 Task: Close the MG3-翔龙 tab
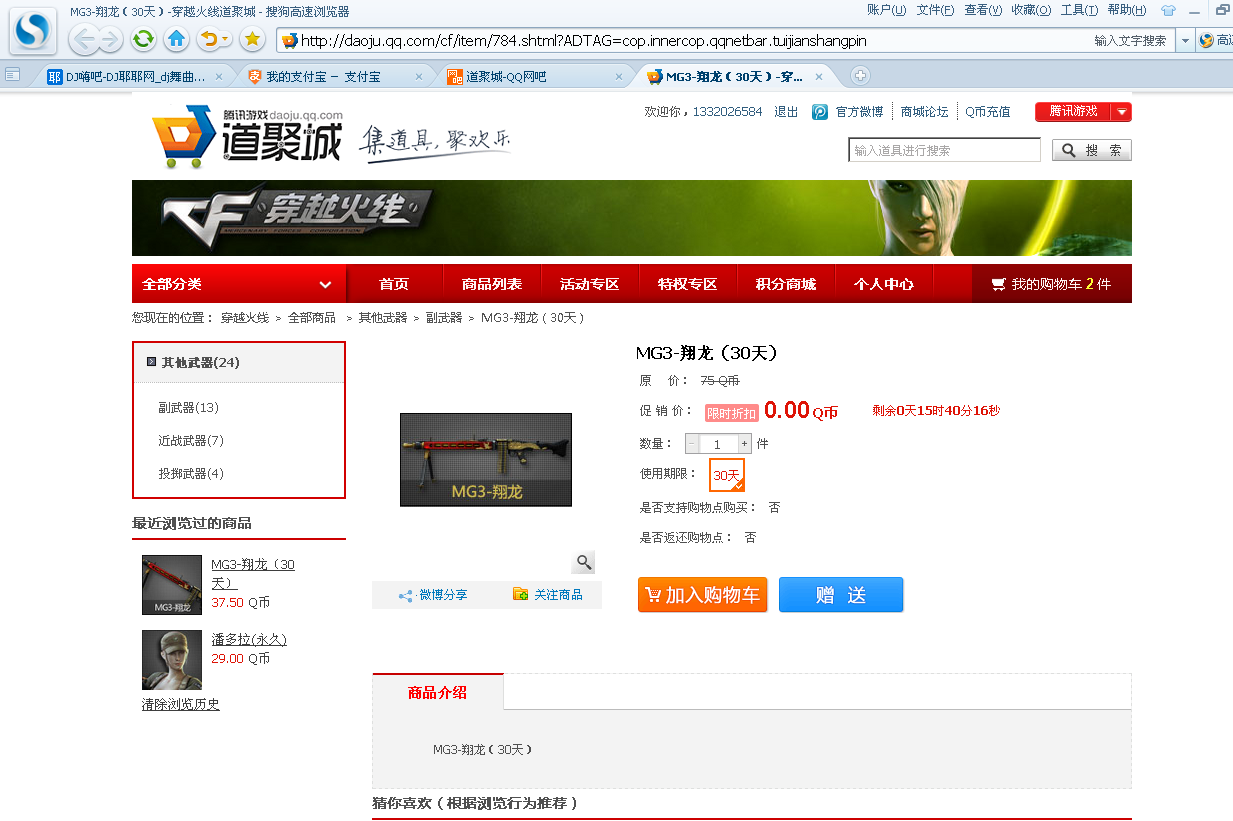[819, 76]
